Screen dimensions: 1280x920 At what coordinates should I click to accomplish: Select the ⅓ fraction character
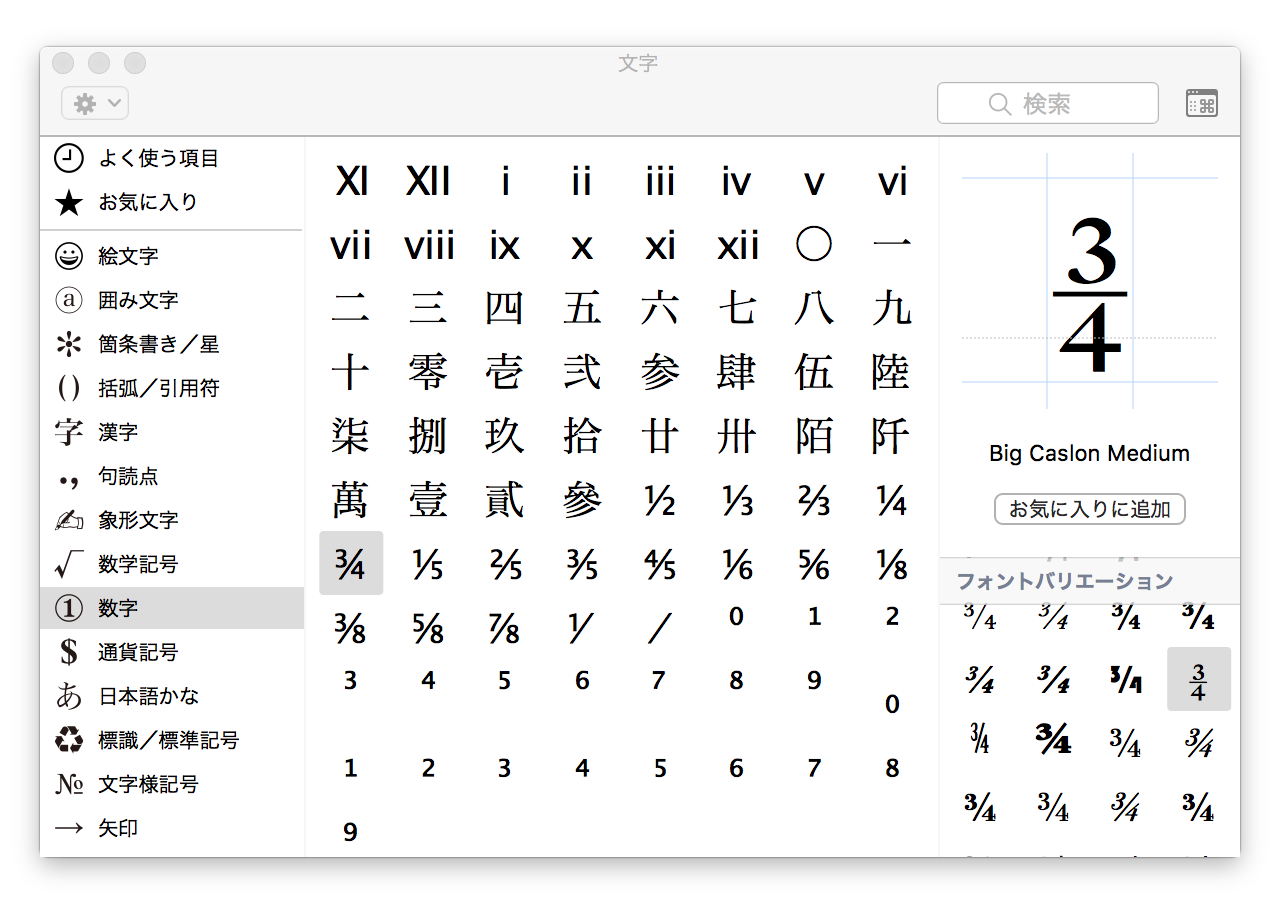click(x=736, y=502)
